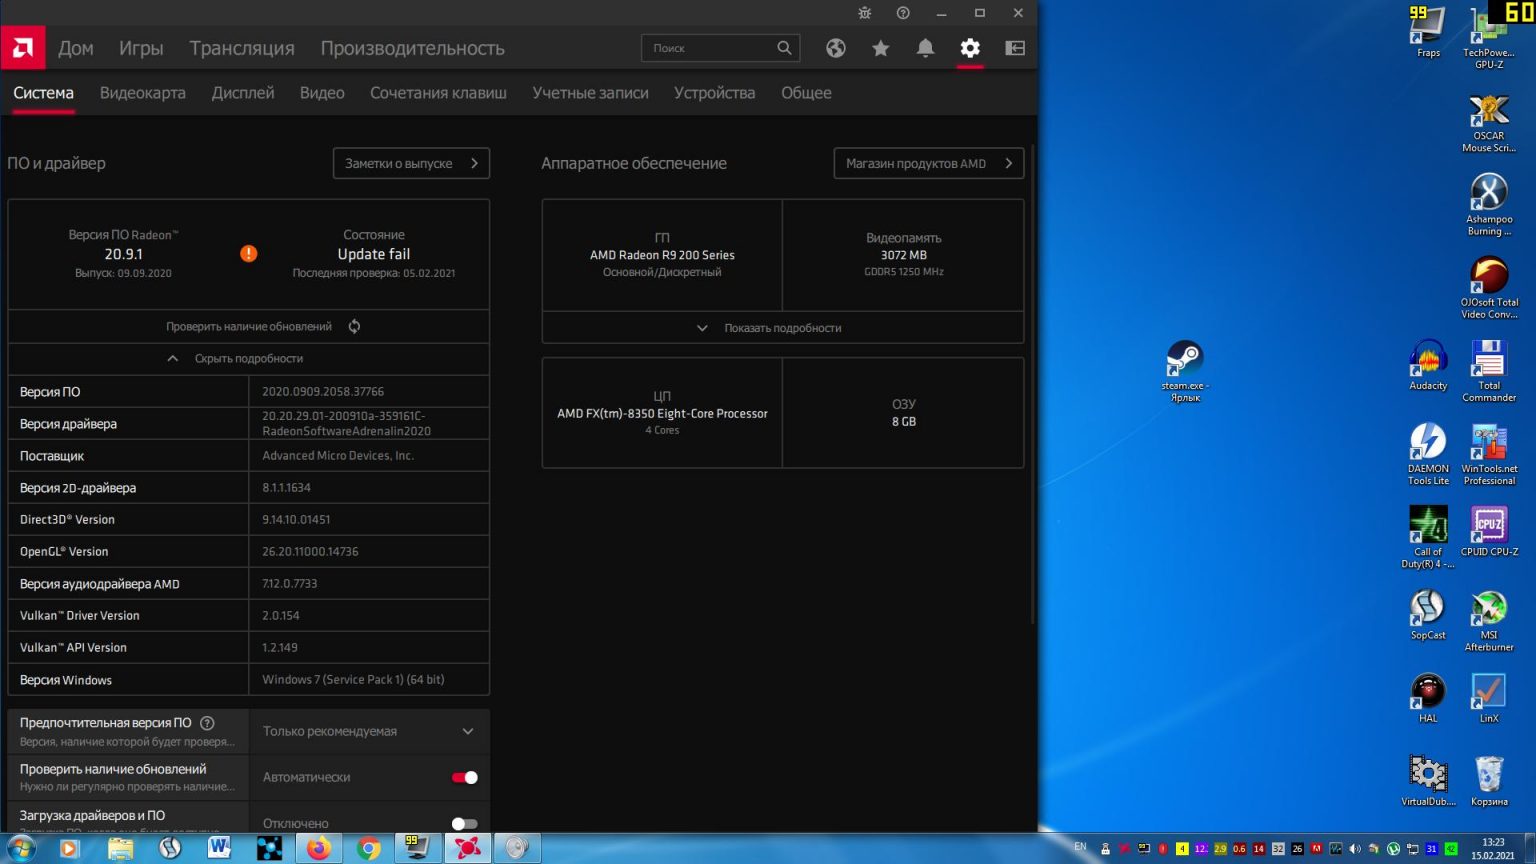Open the HAL desktop icon
The width and height of the screenshot is (1536, 864).
[x=1428, y=697]
